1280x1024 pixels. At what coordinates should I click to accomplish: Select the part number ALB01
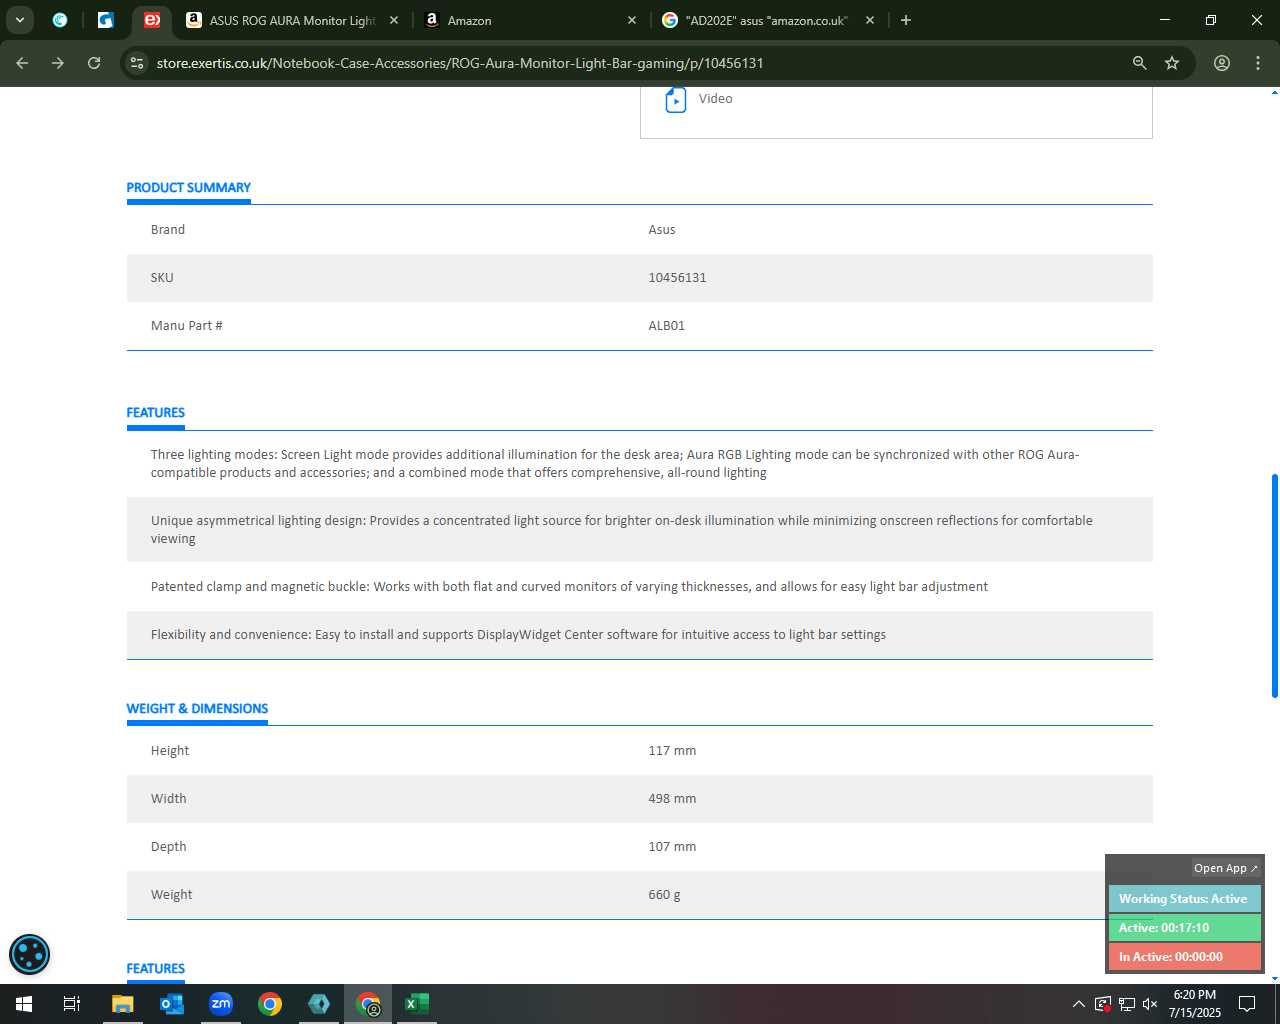tap(666, 325)
